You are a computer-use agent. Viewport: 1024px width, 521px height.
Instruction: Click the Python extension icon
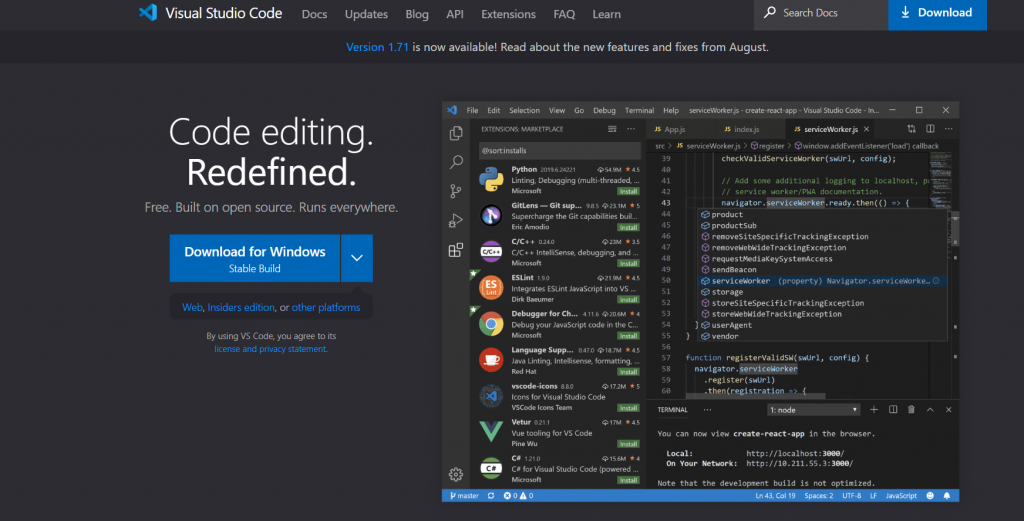(491, 180)
